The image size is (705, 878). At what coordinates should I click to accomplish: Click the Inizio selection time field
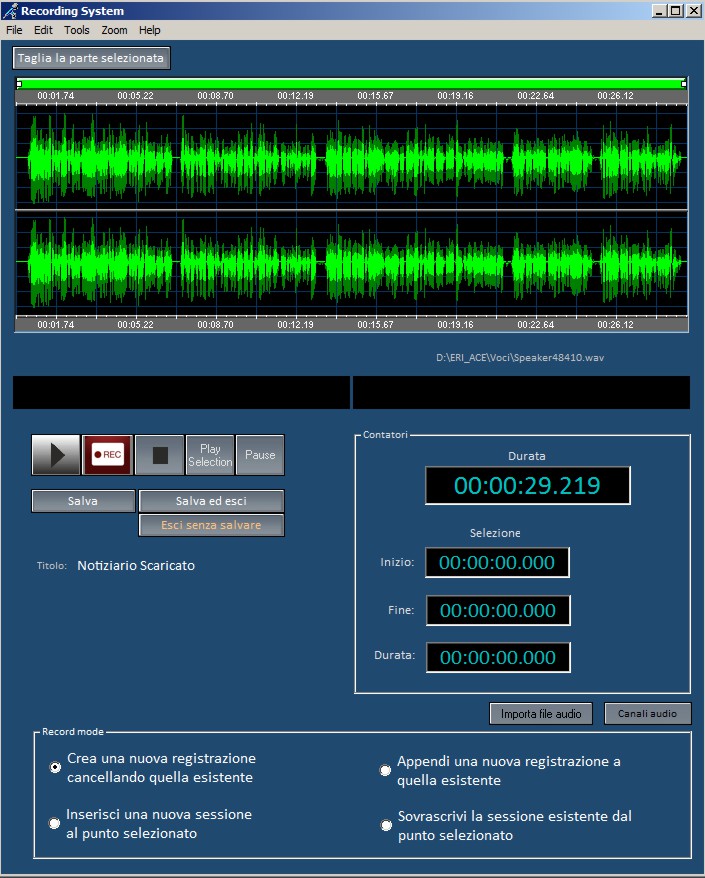pyautogui.click(x=497, y=563)
